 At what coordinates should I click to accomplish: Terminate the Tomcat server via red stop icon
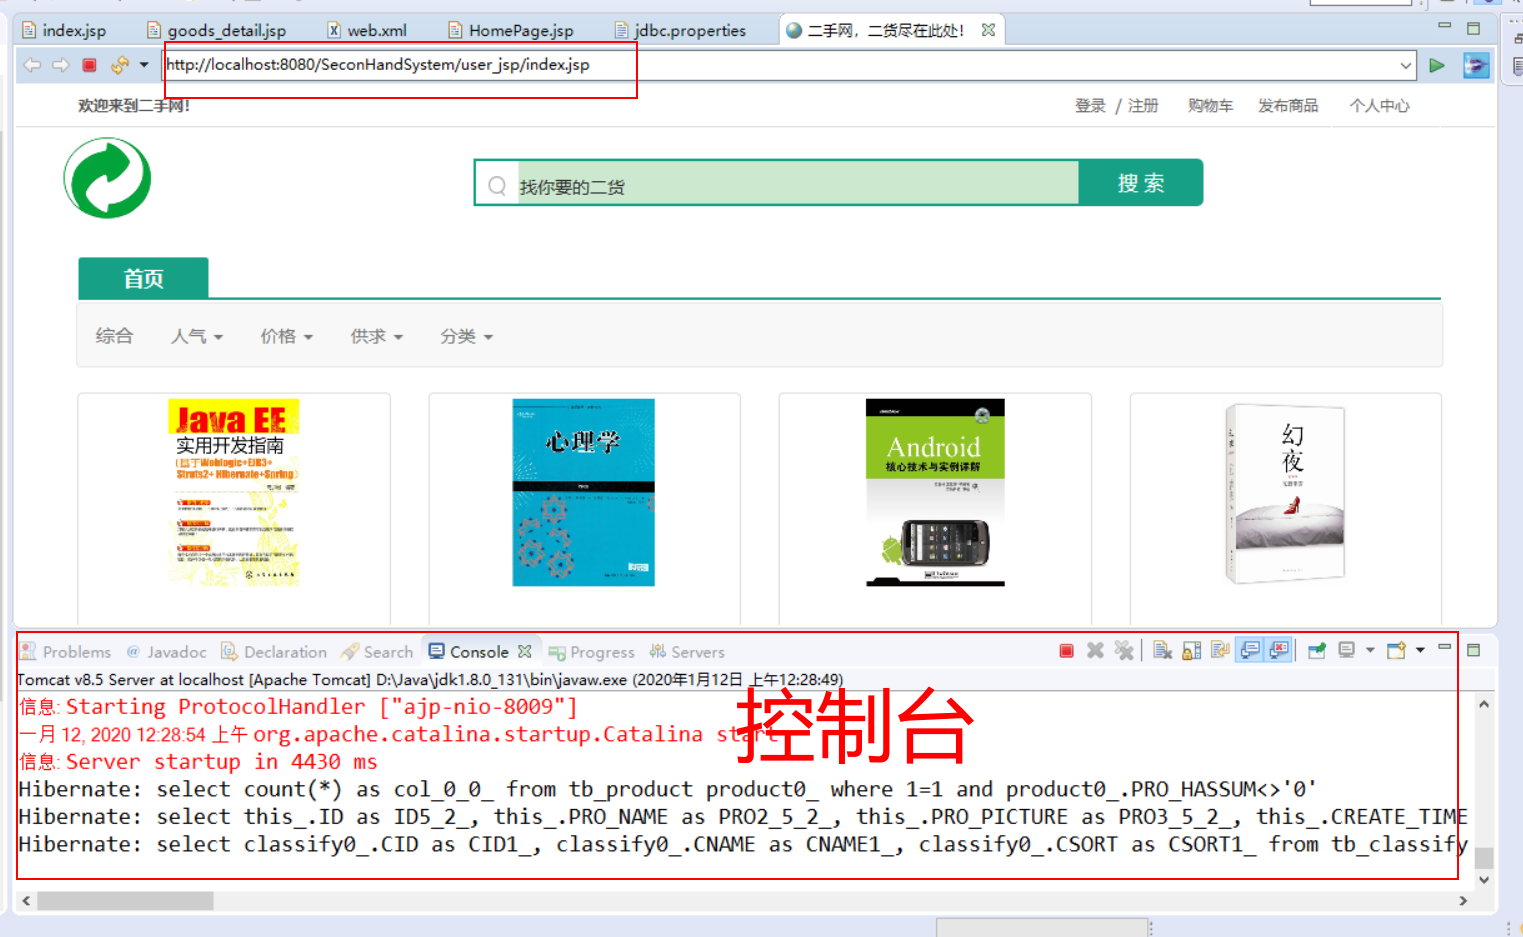[x=1065, y=650]
